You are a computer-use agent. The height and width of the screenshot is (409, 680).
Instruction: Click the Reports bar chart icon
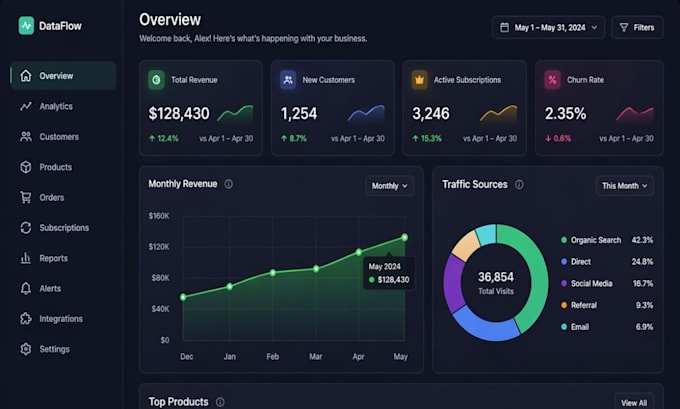[26, 258]
